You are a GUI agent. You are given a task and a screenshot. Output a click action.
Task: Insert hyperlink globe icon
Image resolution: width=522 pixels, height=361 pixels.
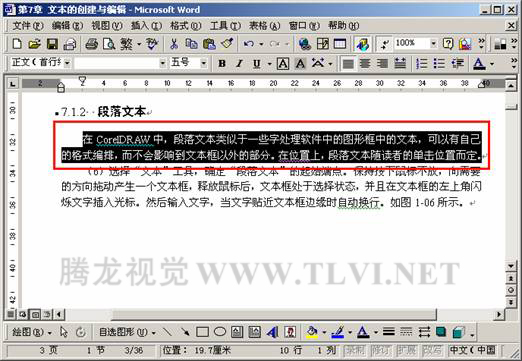click(305, 44)
